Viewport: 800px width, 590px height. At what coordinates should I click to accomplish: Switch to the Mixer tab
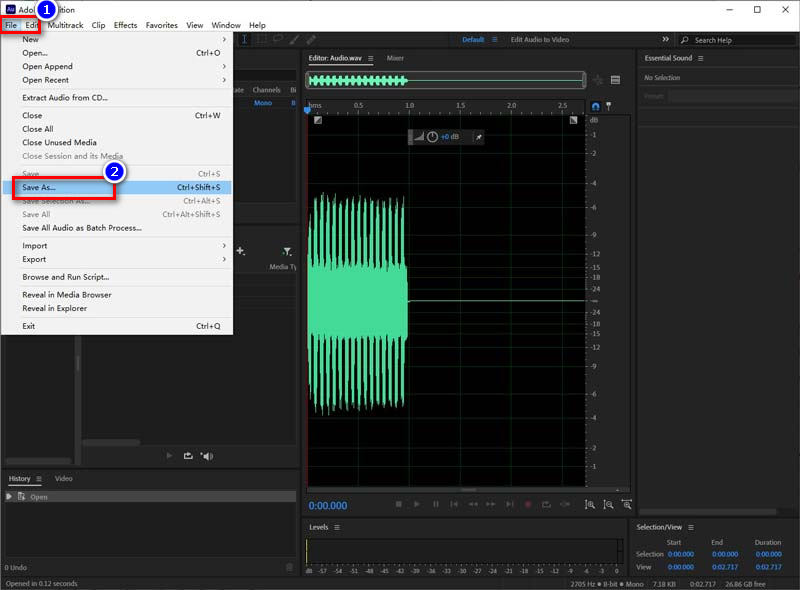pyautogui.click(x=395, y=58)
